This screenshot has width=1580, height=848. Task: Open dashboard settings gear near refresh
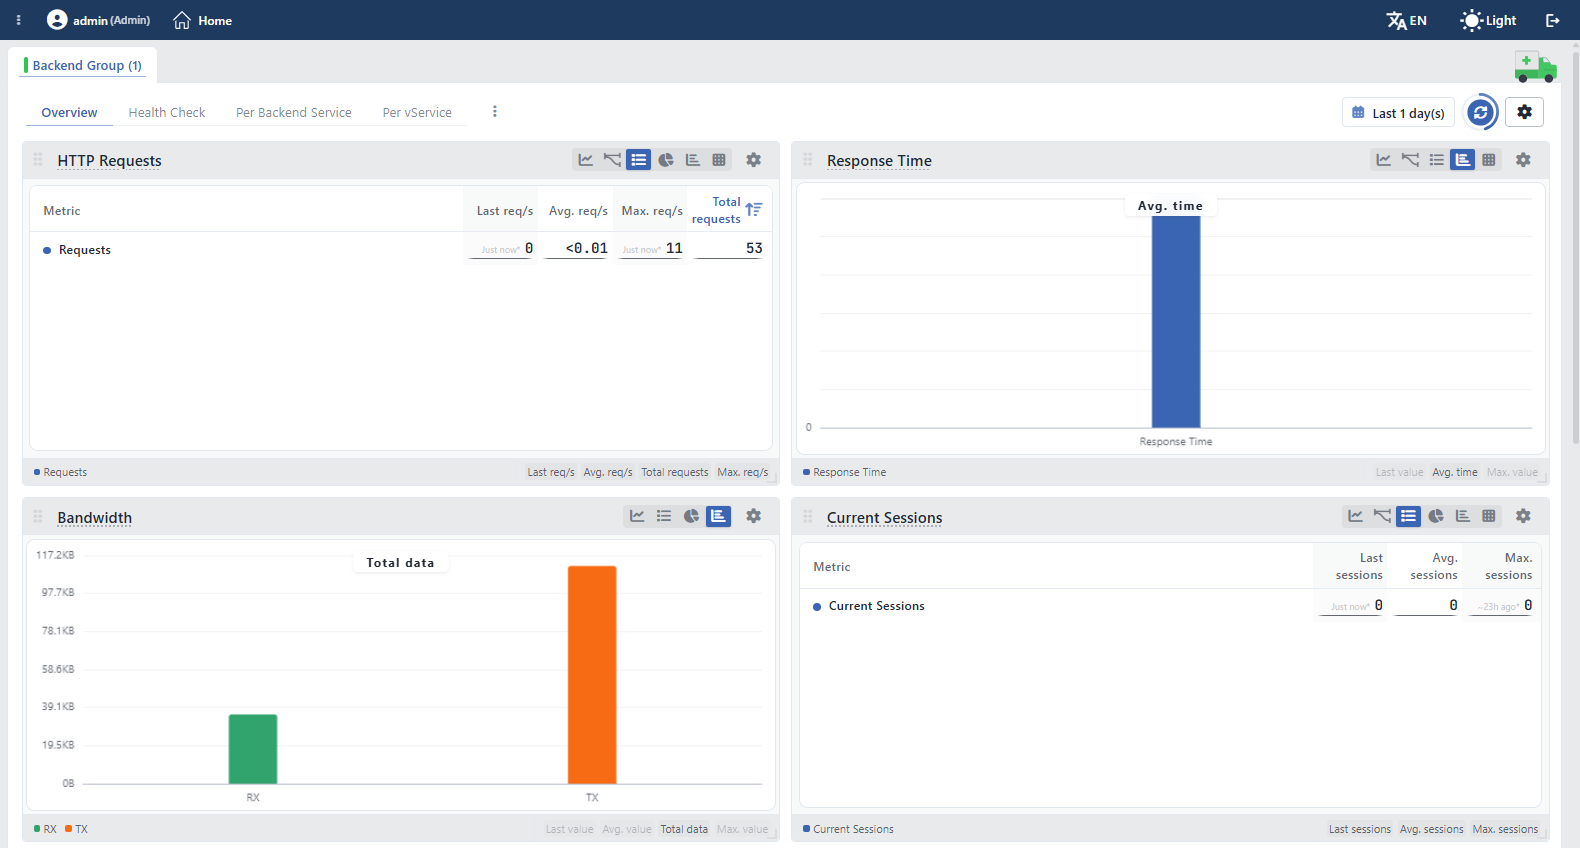(1524, 112)
